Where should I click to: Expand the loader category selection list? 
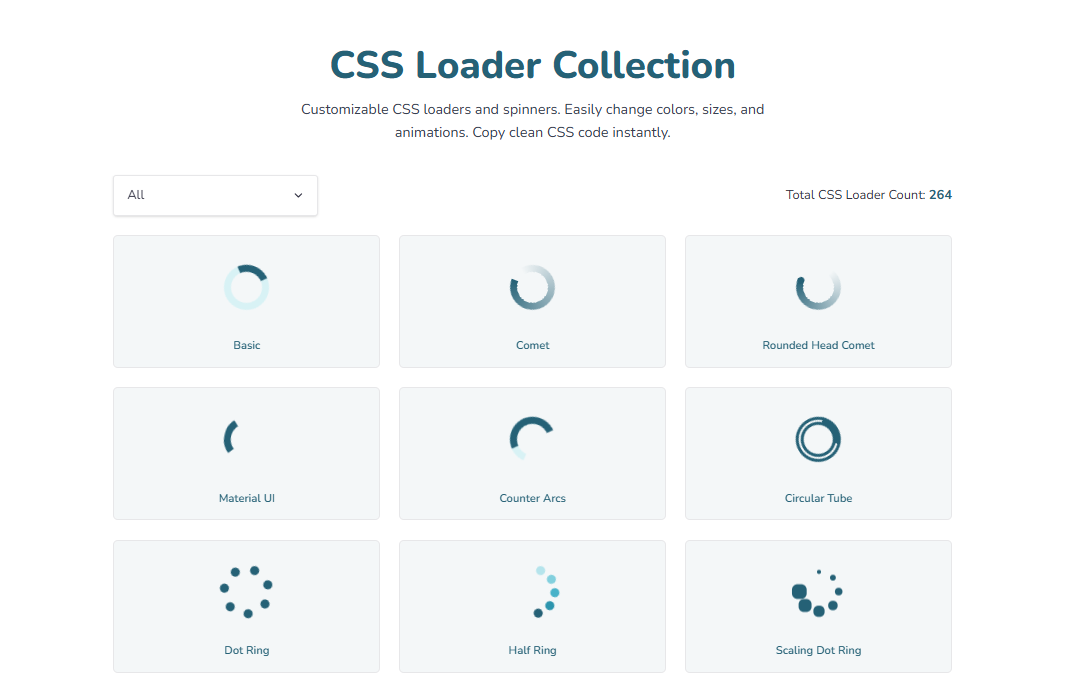(215, 195)
